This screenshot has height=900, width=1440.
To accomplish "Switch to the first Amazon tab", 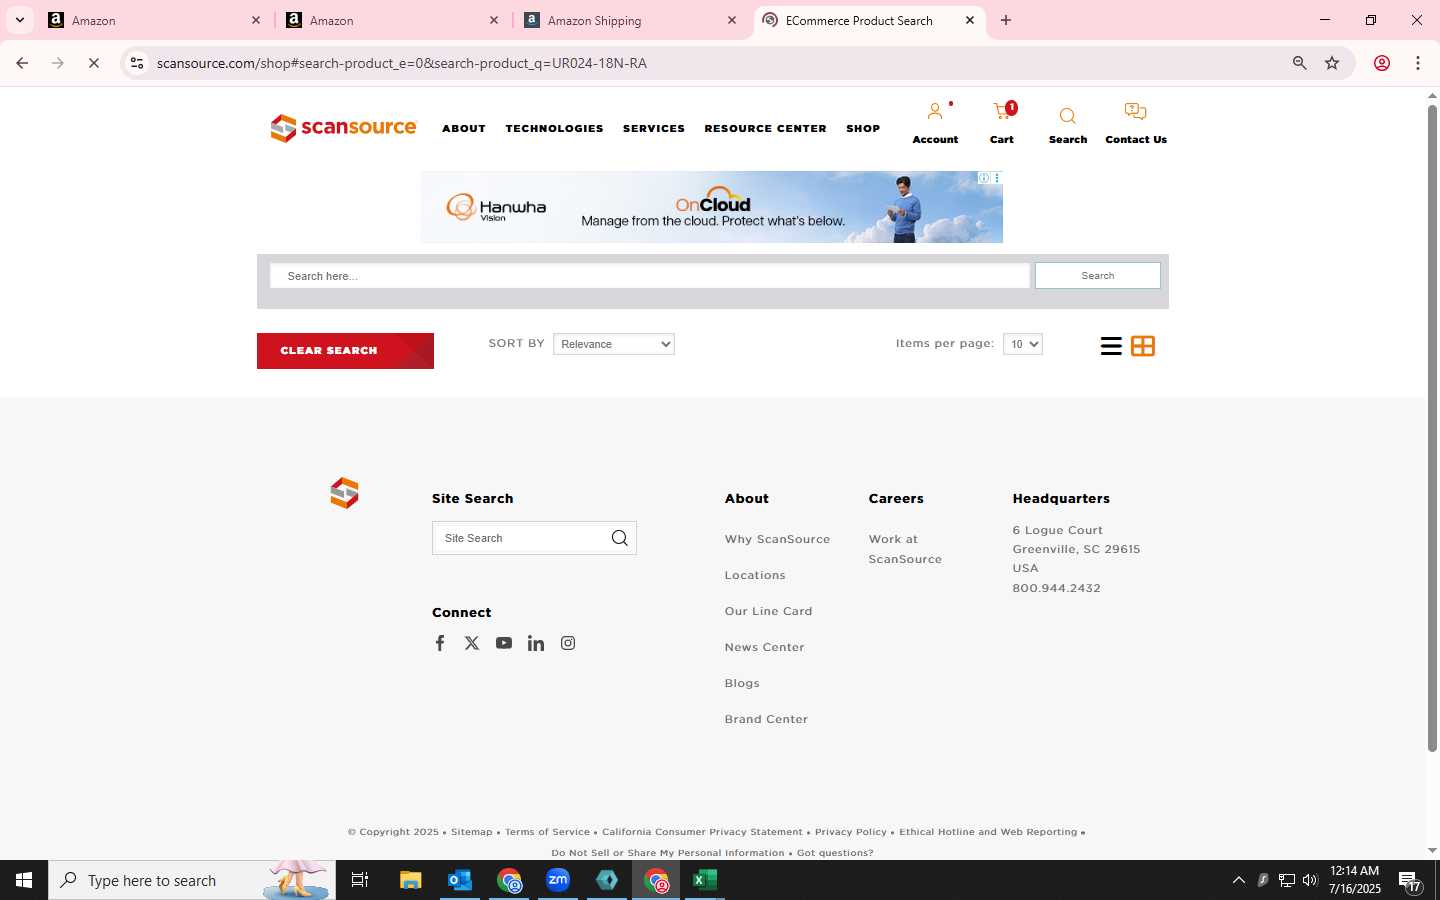I will (155, 20).
